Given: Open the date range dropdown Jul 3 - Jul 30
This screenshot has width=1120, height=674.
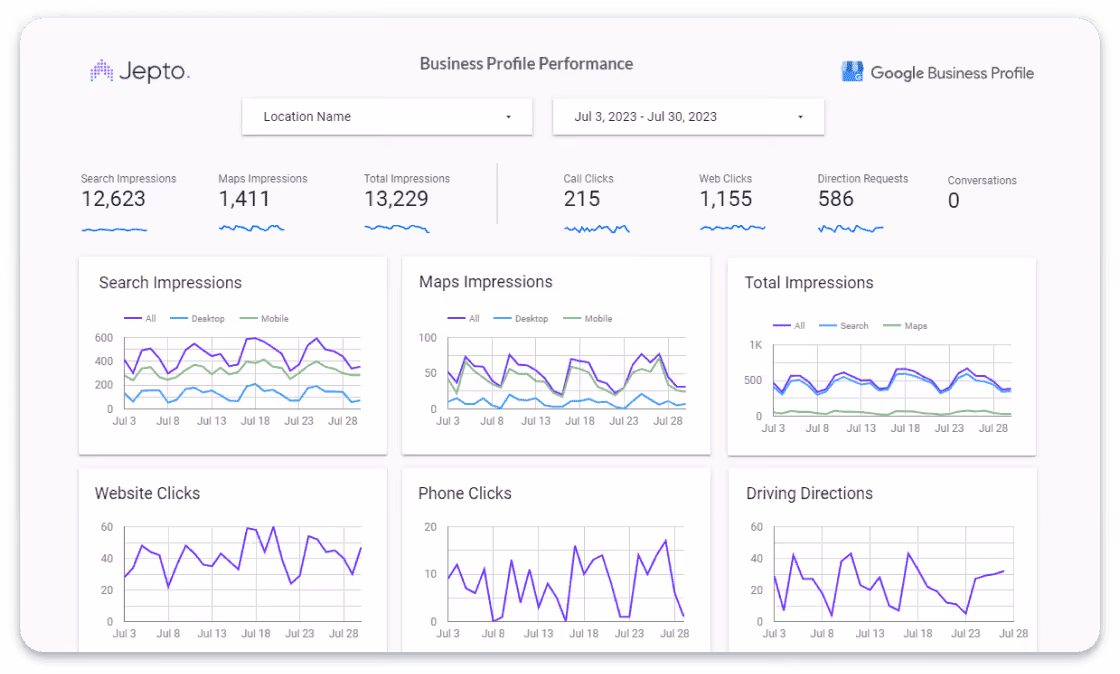Looking at the screenshot, I should pos(689,116).
